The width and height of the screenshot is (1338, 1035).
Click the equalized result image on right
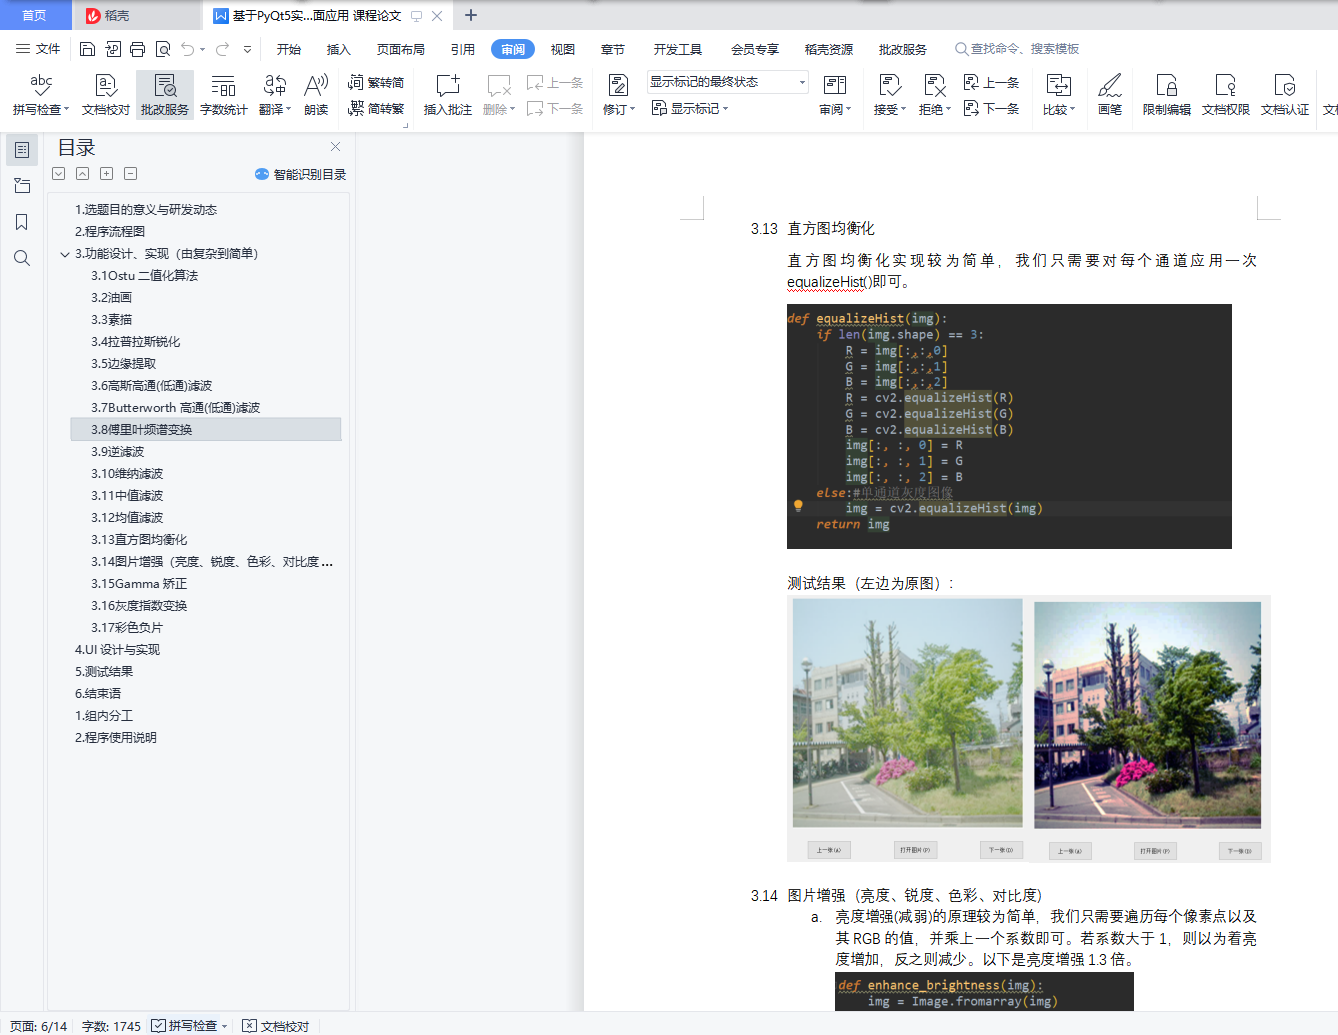pos(1147,715)
